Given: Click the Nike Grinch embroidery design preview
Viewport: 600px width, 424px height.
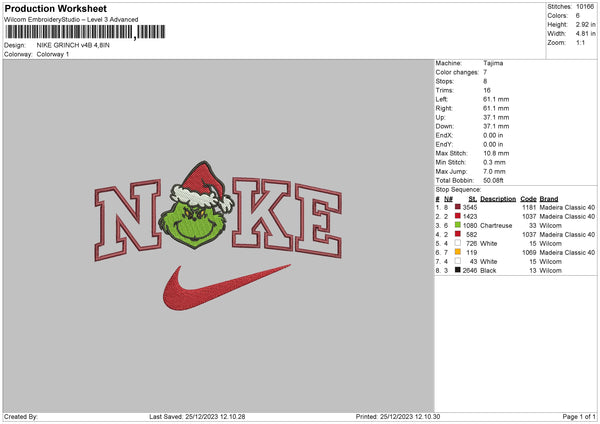Looking at the screenshot, I should 218,236.
